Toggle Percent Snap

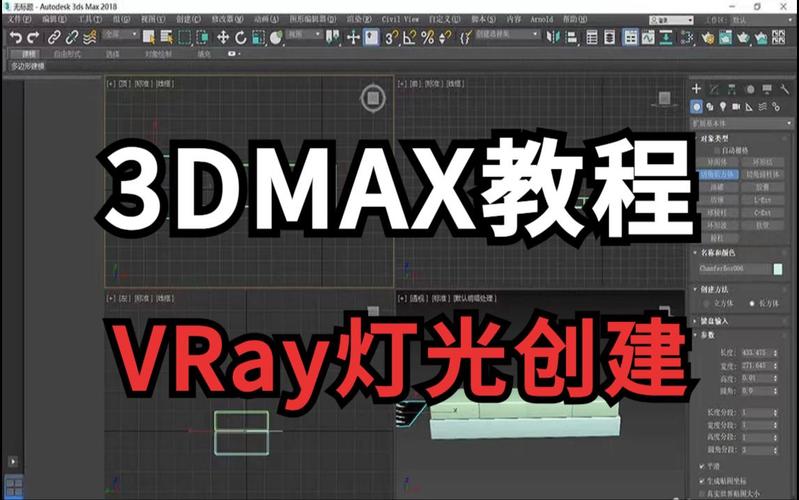(x=428, y=37)
